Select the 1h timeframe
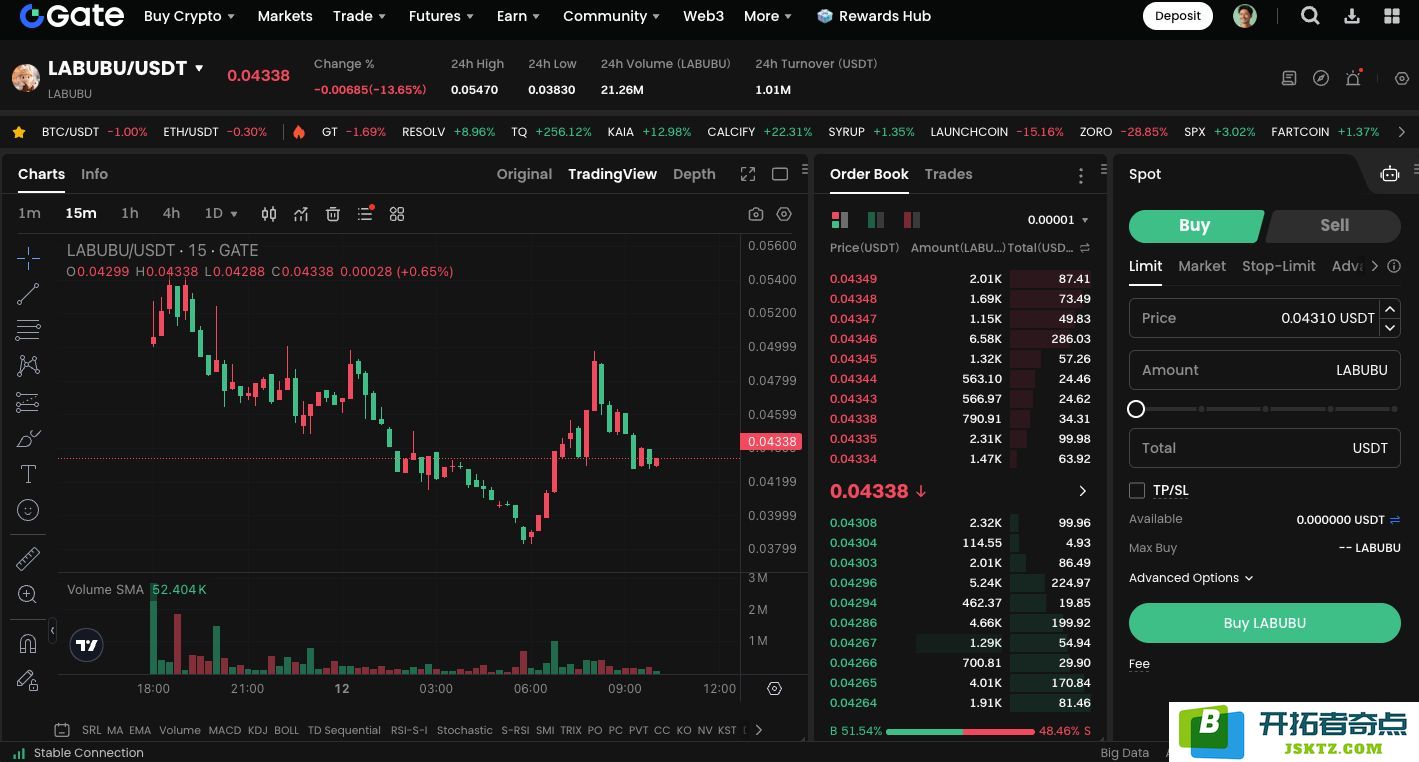The image size is (1419, 762). [x=130, y=214]
